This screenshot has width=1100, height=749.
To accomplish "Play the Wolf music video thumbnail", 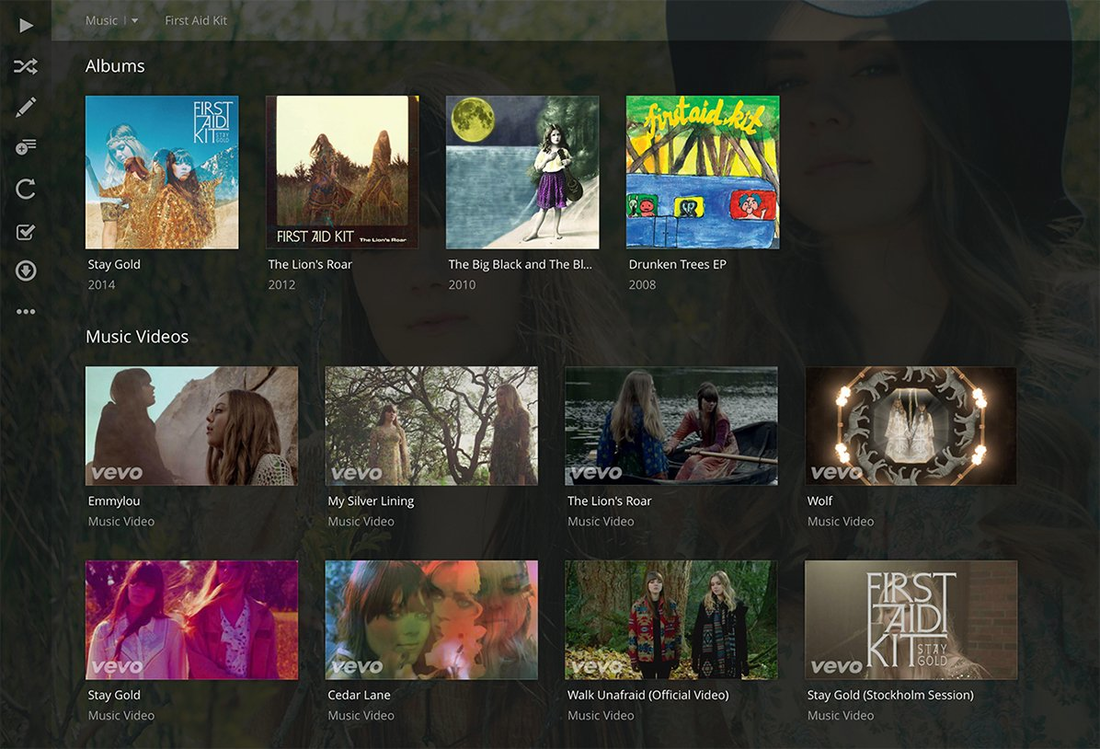I will click(x=911, y=426).
